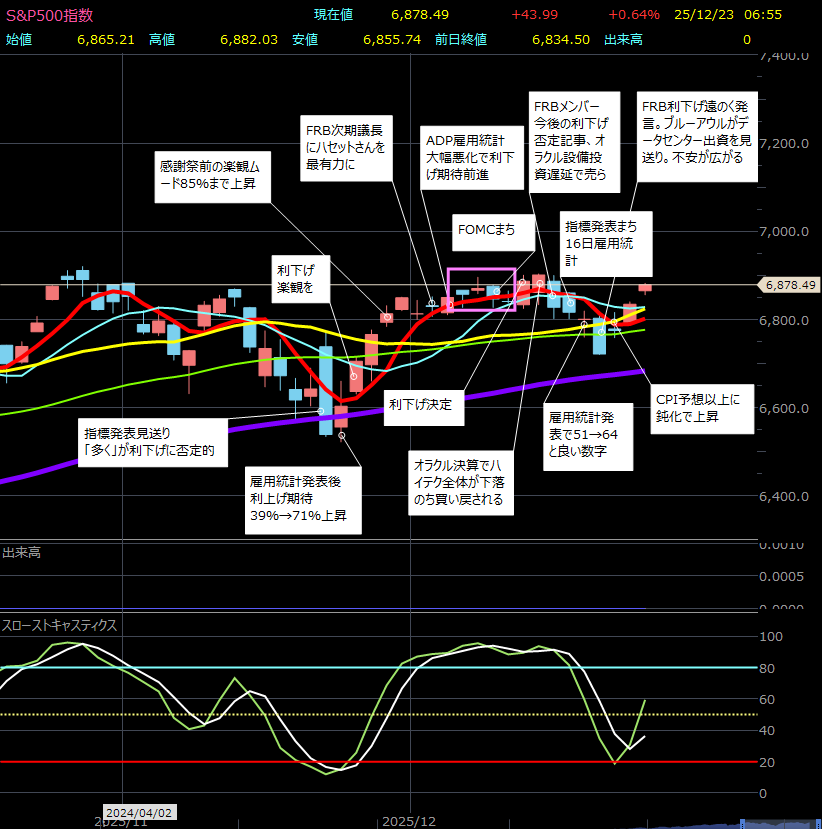Select the 利下げ決定 annotation label
The image size is (822, 829).
click(x=420, y=404)
